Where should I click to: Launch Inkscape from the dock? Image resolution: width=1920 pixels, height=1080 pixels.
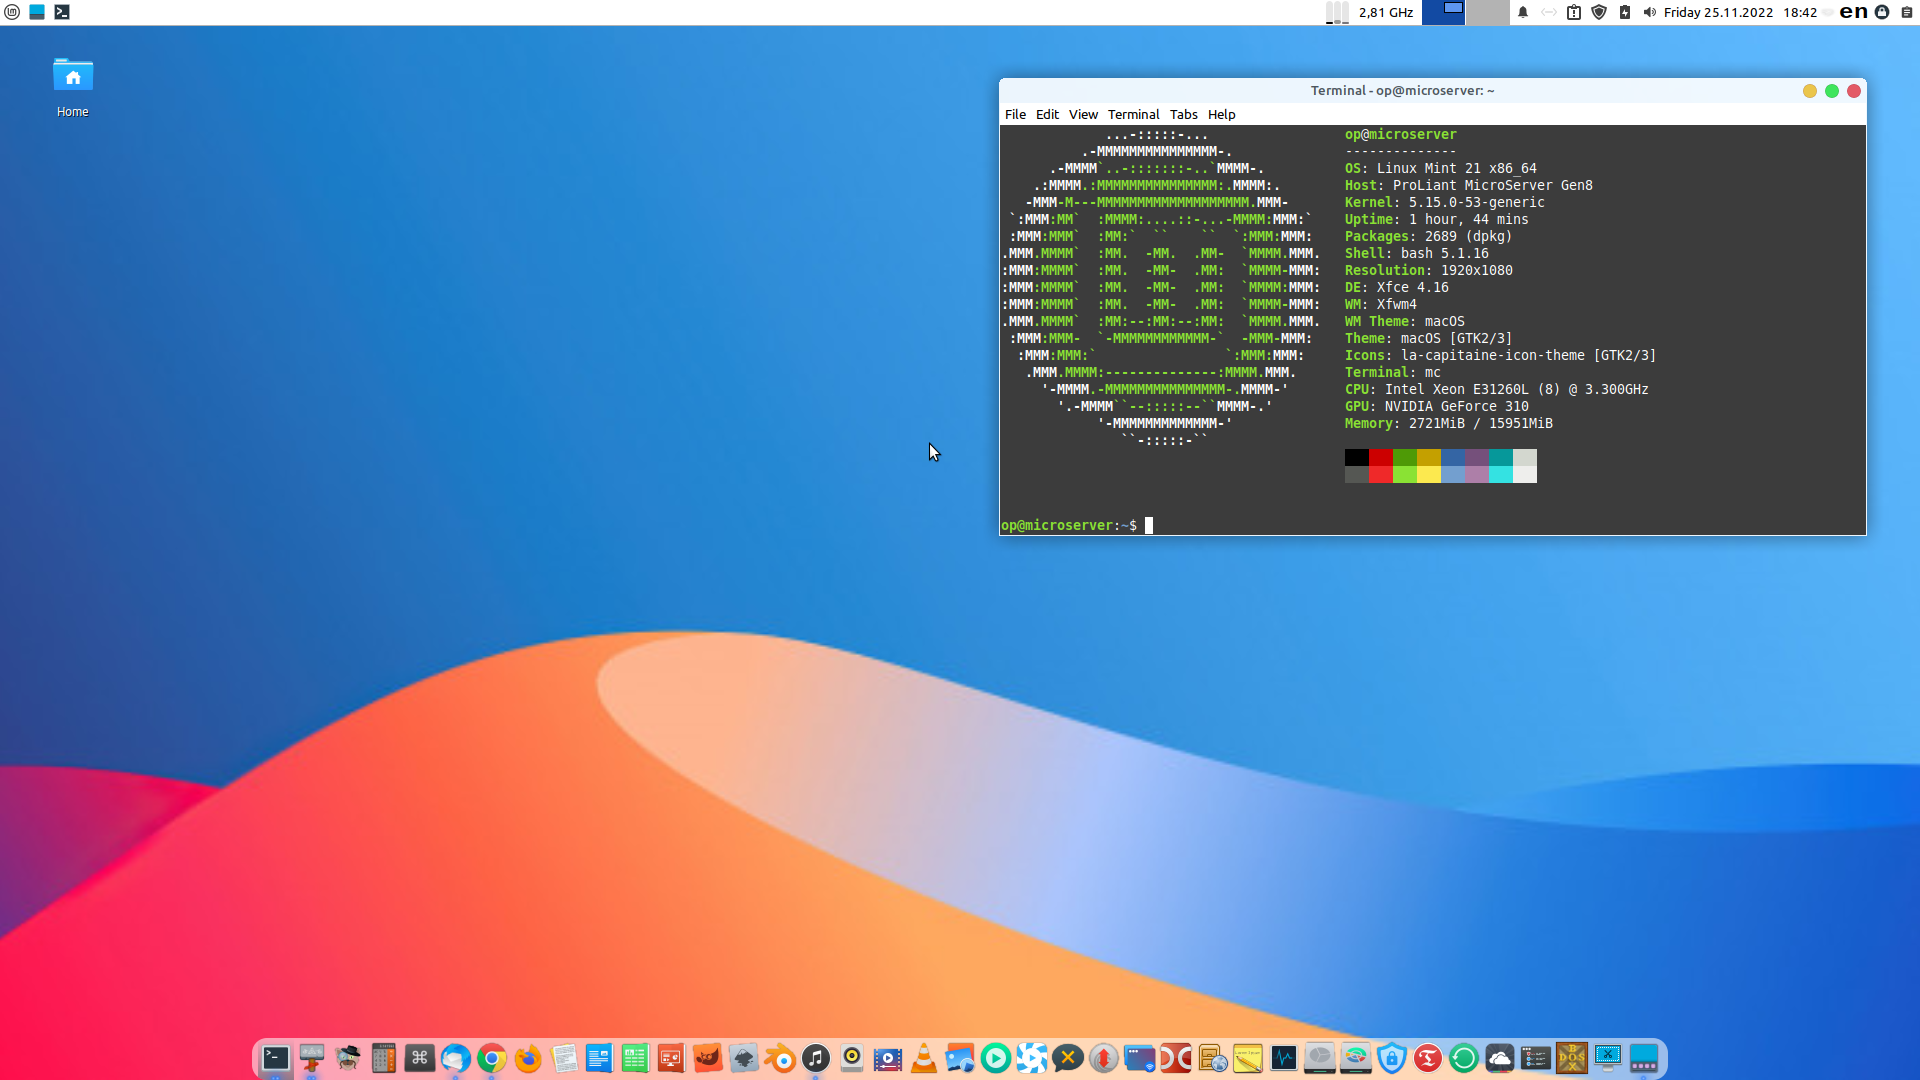744,1058
